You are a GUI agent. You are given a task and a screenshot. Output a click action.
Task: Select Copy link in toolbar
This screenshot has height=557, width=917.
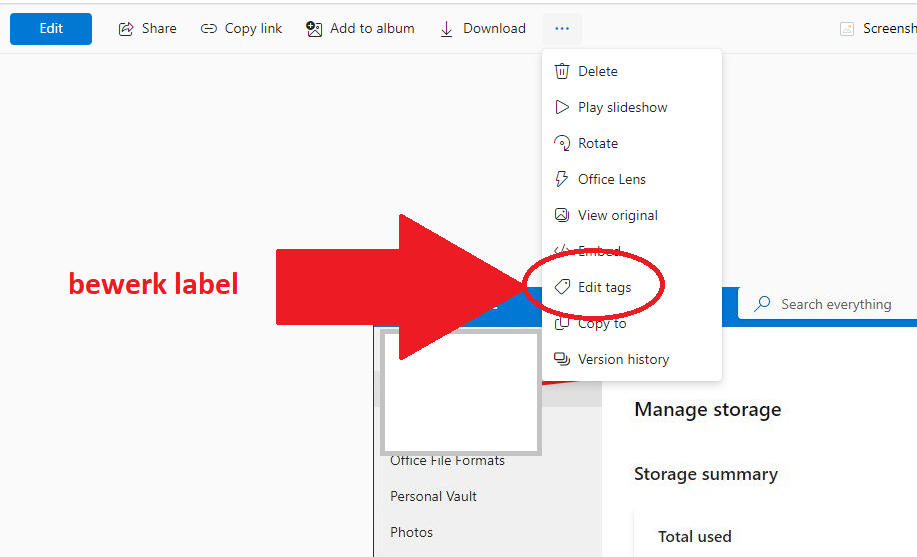(x=253, y=28)
